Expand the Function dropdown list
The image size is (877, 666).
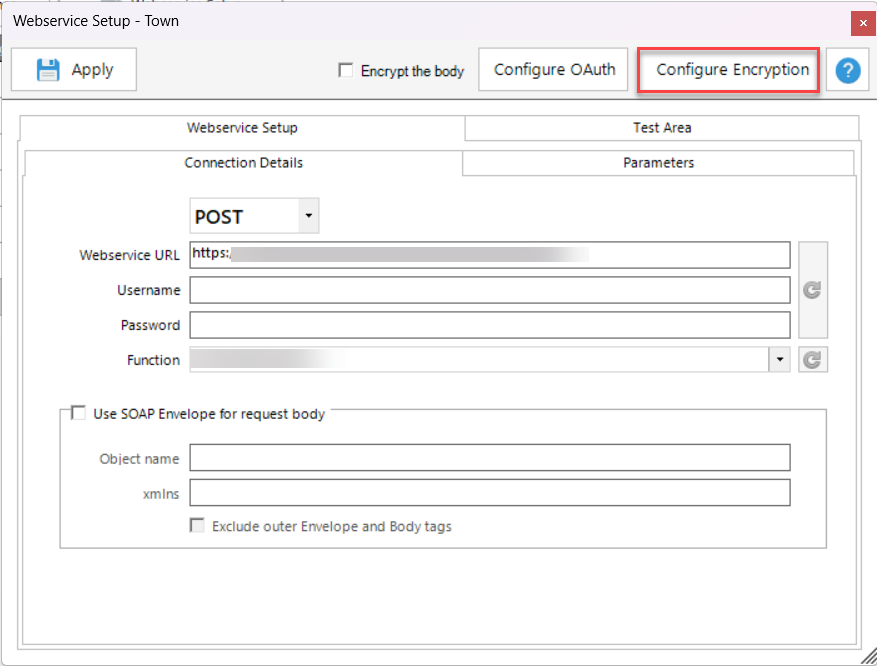click(x=779, y=360)
